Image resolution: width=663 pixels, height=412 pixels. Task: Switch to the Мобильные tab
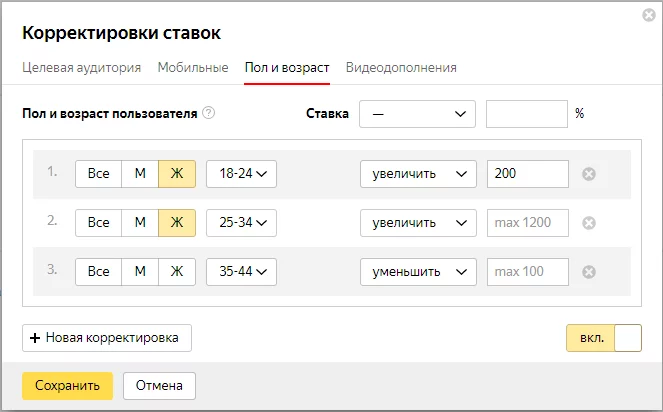193,68
